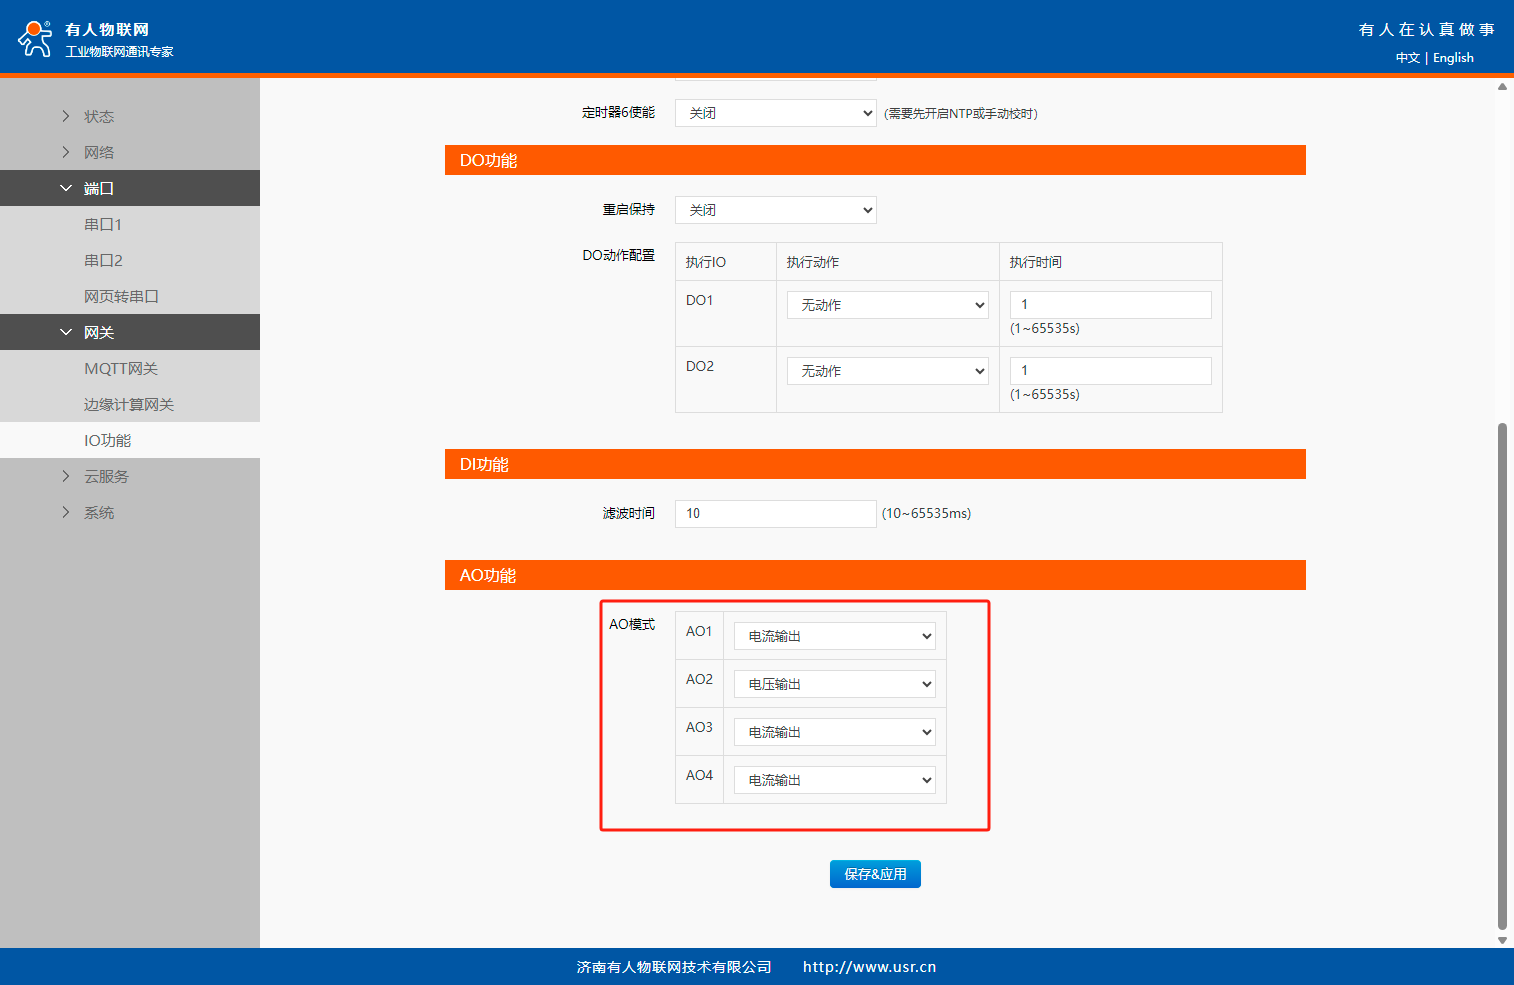Switch language to English
Viewport: 1514px width, 985px height.
1453,58
